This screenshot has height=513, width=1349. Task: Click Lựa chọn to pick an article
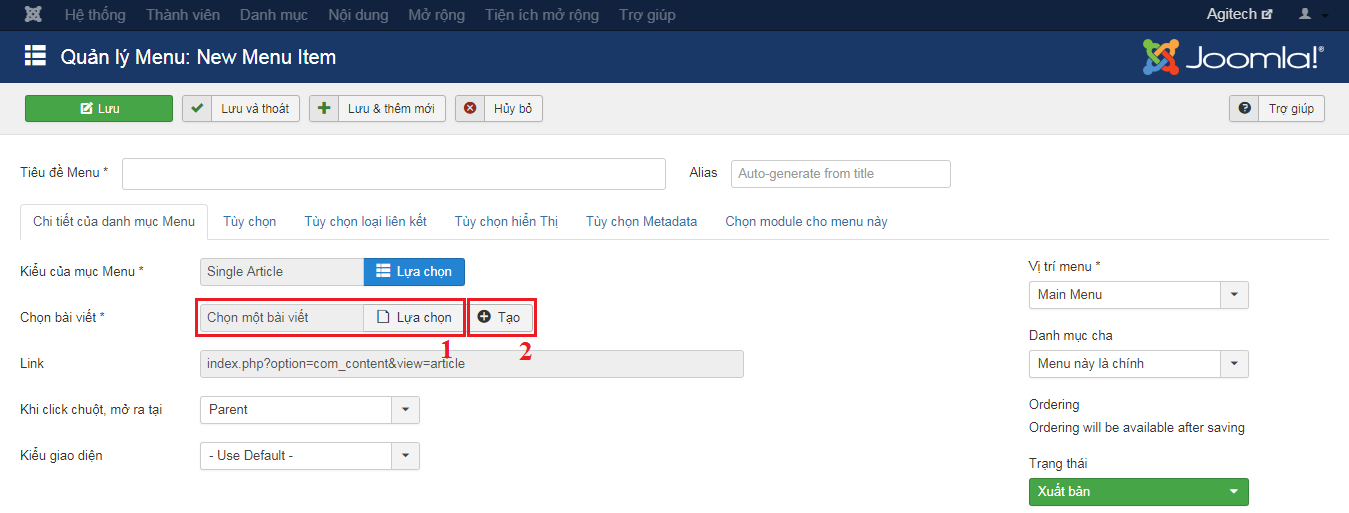click(413, 317)
